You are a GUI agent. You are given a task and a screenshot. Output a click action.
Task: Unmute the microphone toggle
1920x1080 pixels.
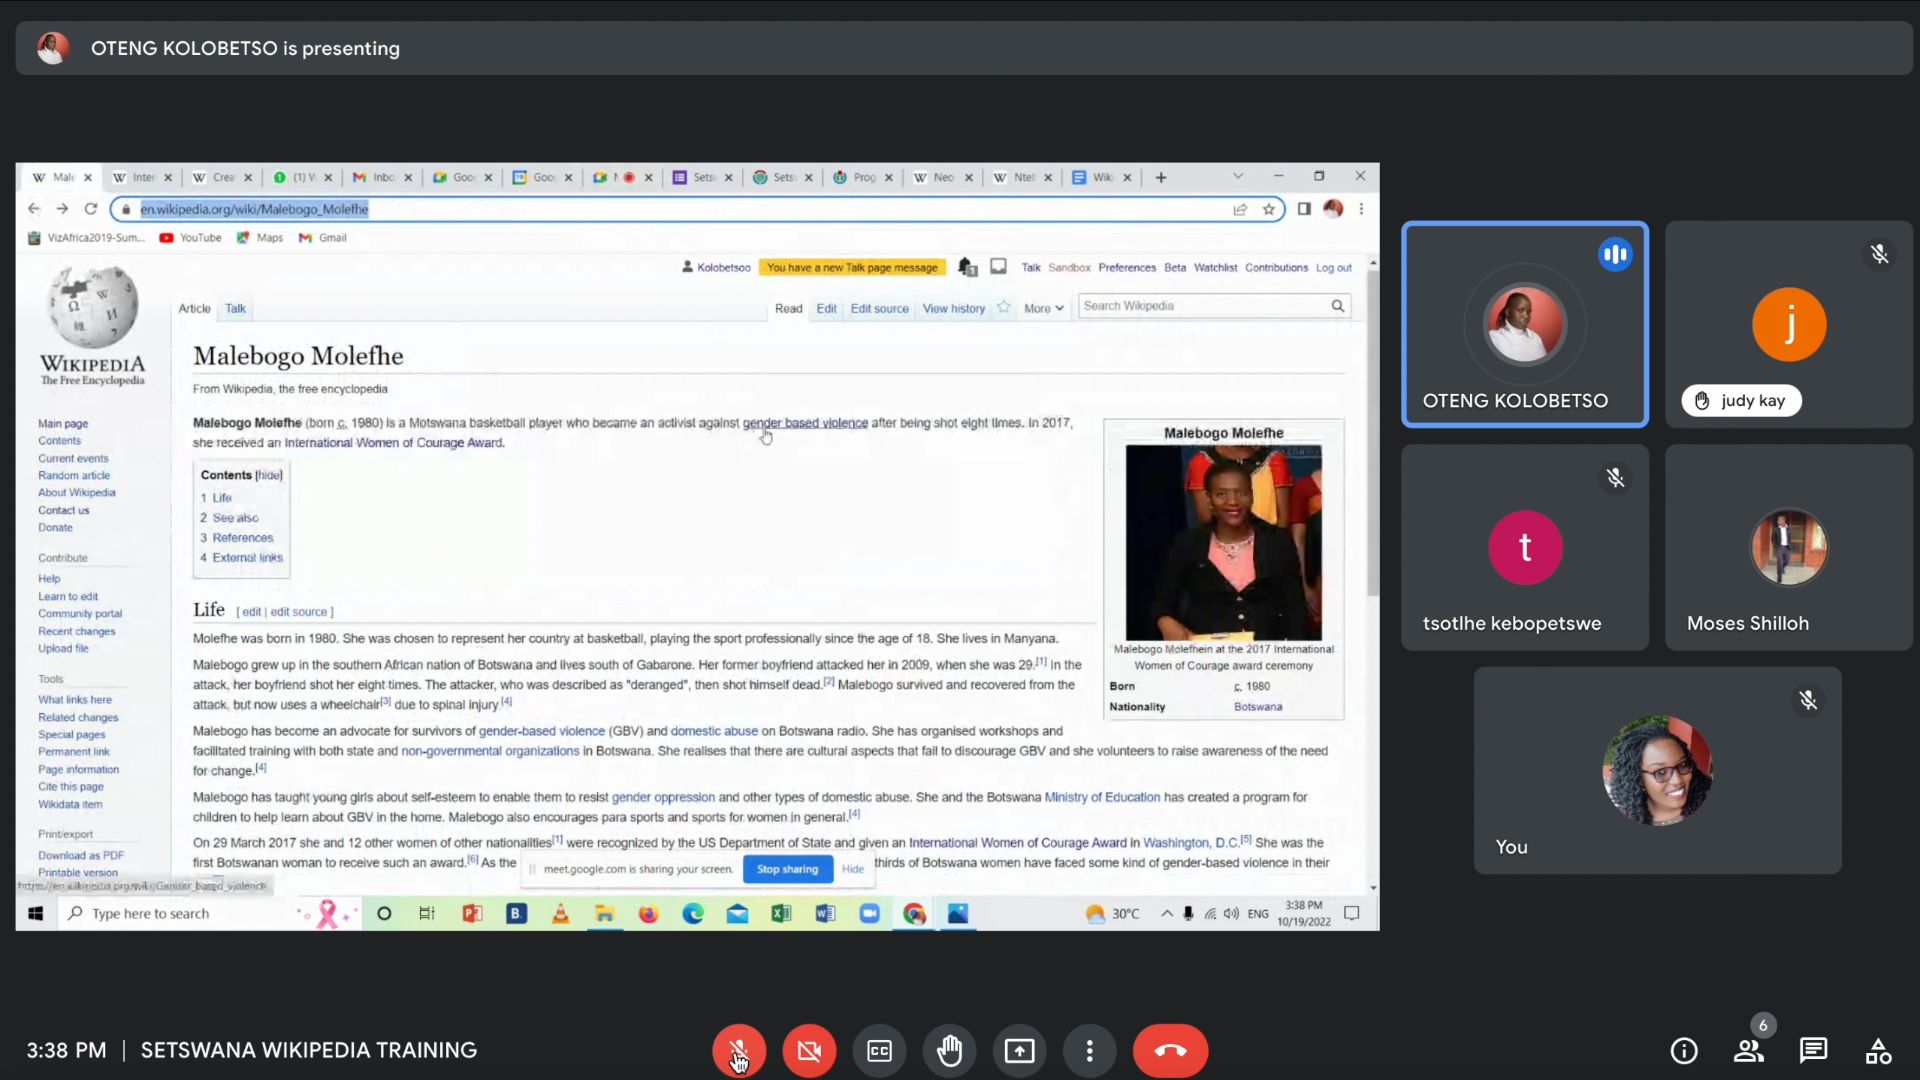[738, 1051]
